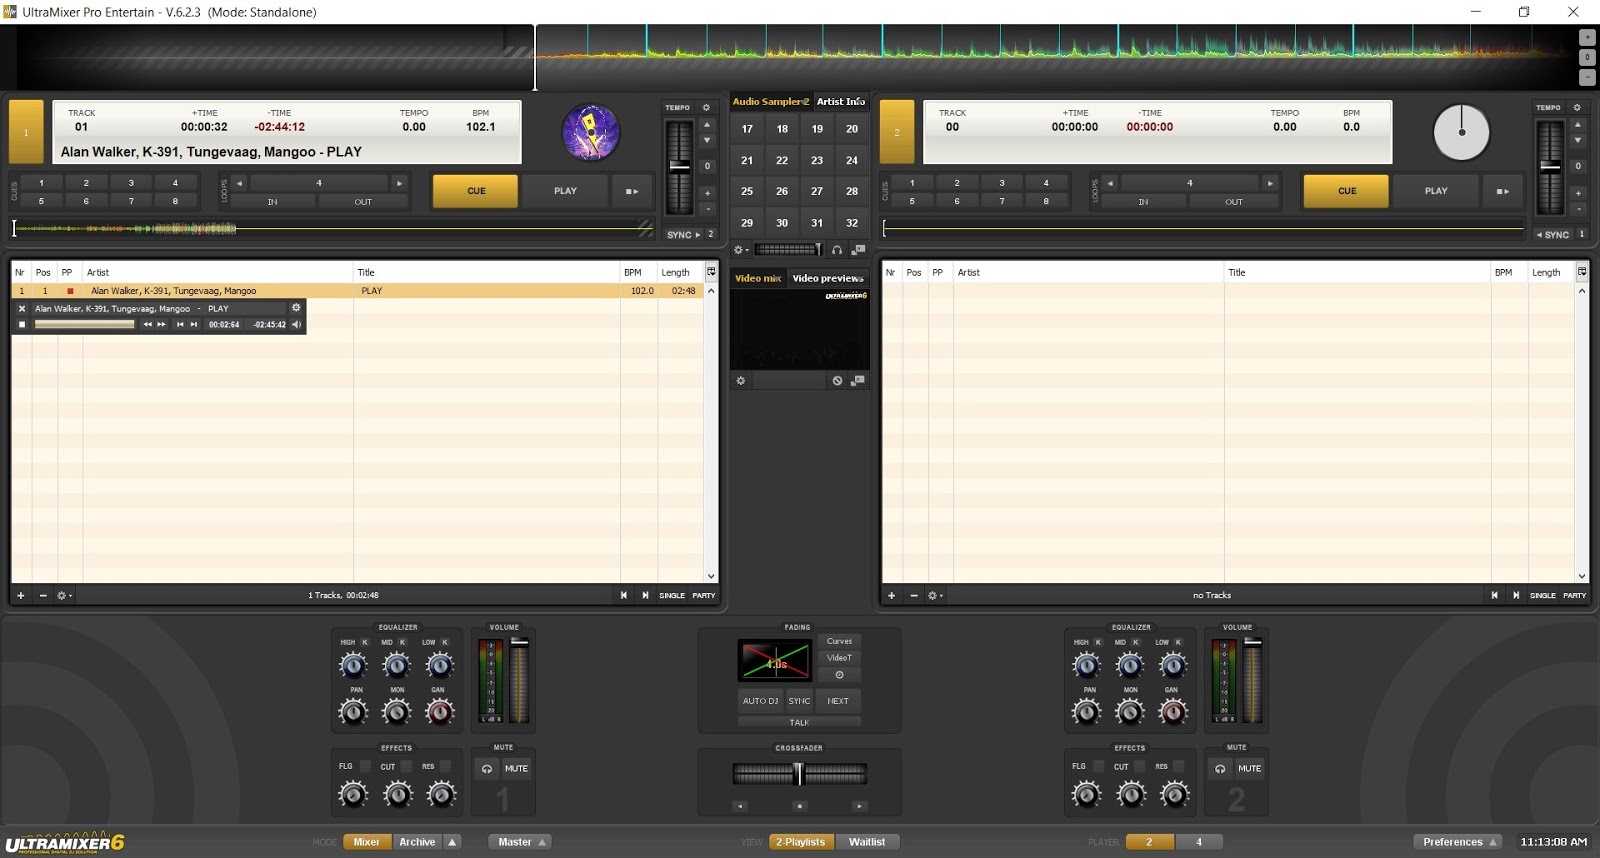Click the deck 1 stop-then-play button
This screenshot has width=1600, height=858.
coord(632,191)
